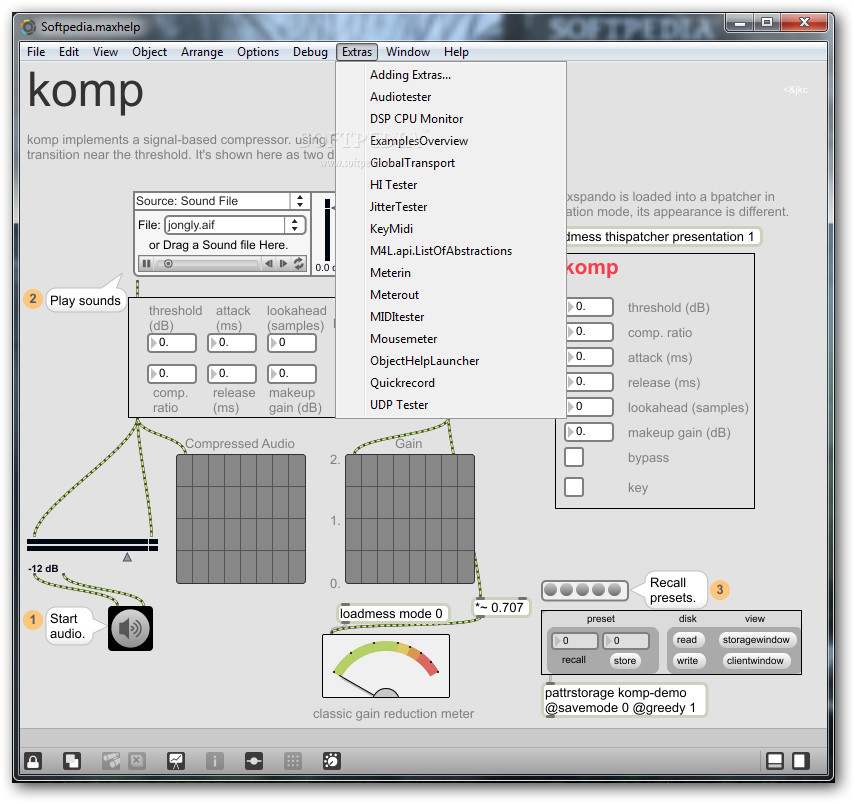855x803 pixels.
Task: Click the first preset dot
Action: (551, 590)
